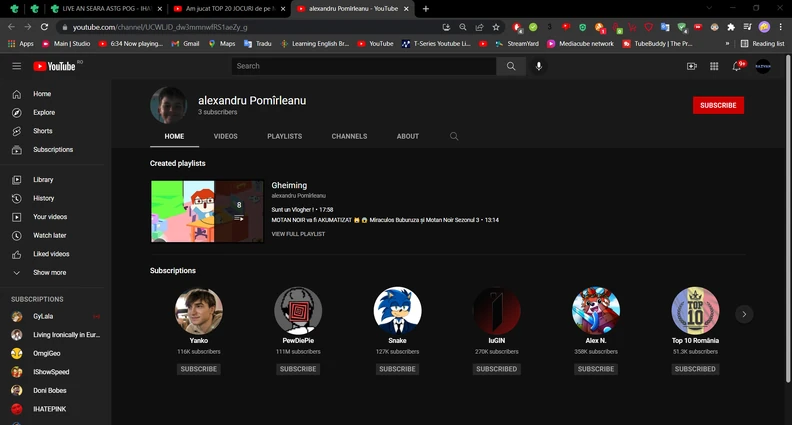Switch to the CHANNELS tab
This screenshot has height=425, width=792.
(x=350, y=136)
